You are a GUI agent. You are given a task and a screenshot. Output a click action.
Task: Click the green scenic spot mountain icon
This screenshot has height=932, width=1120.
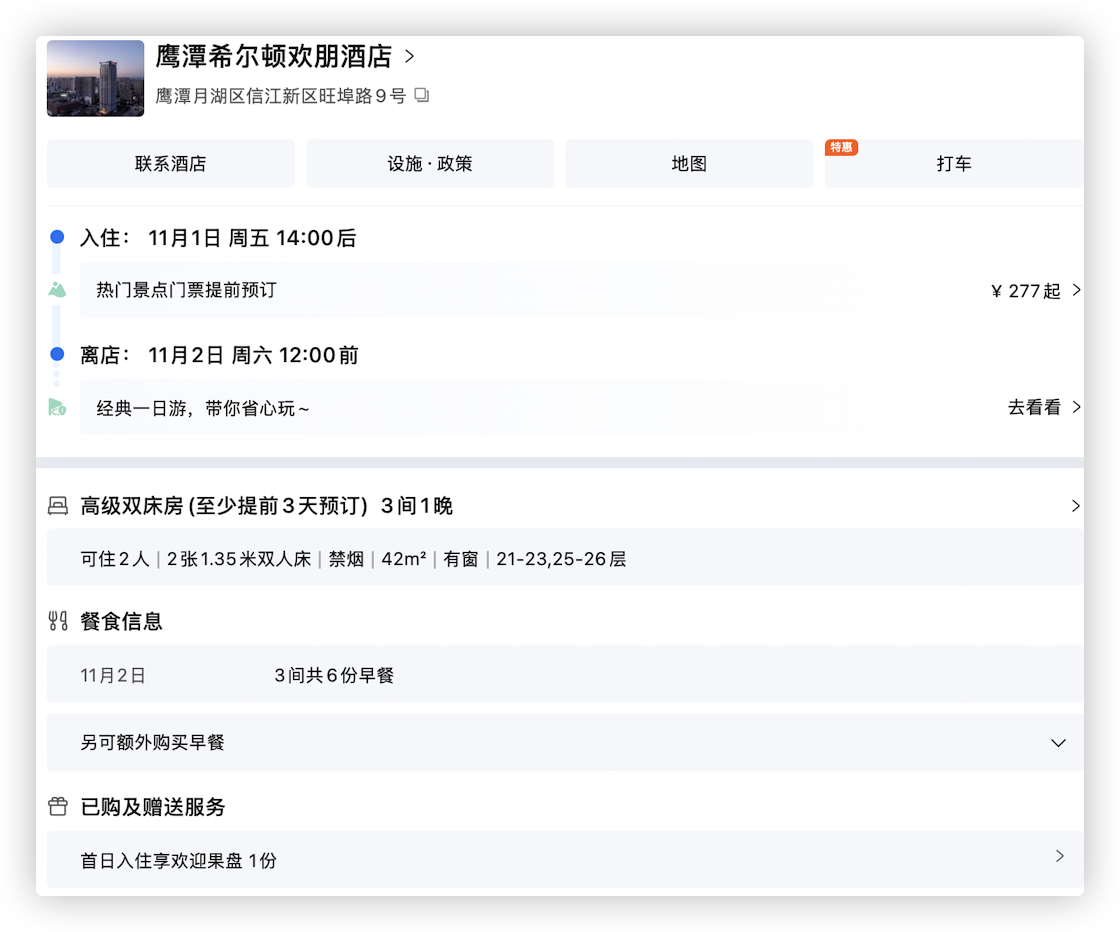pos(57,290)
